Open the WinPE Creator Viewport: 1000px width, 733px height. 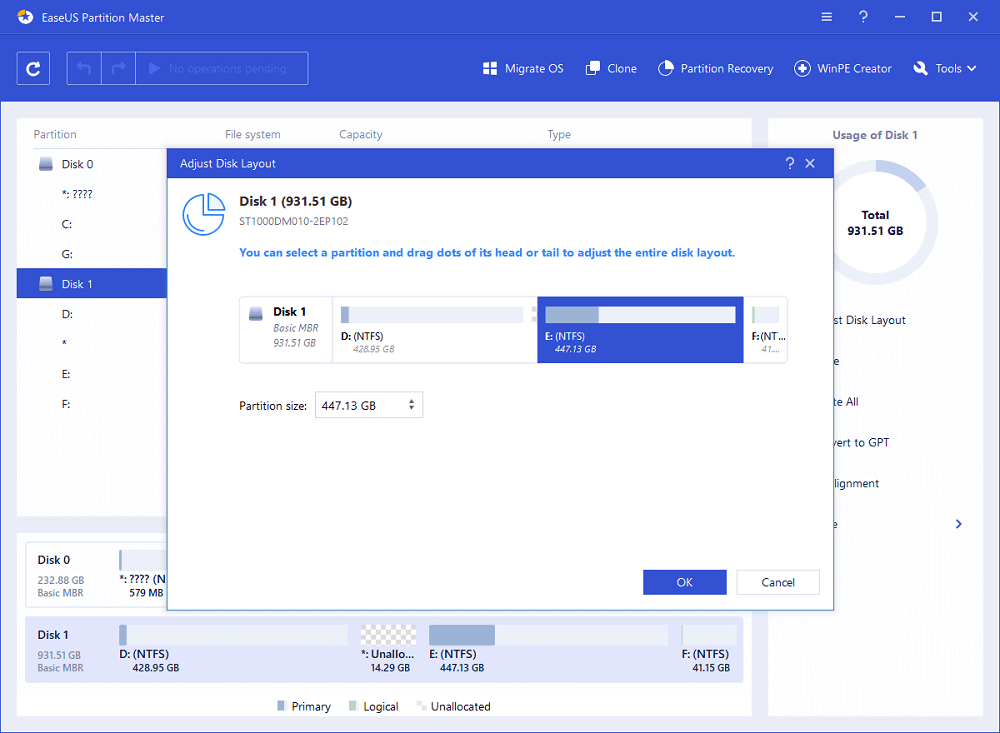[841, 68]
